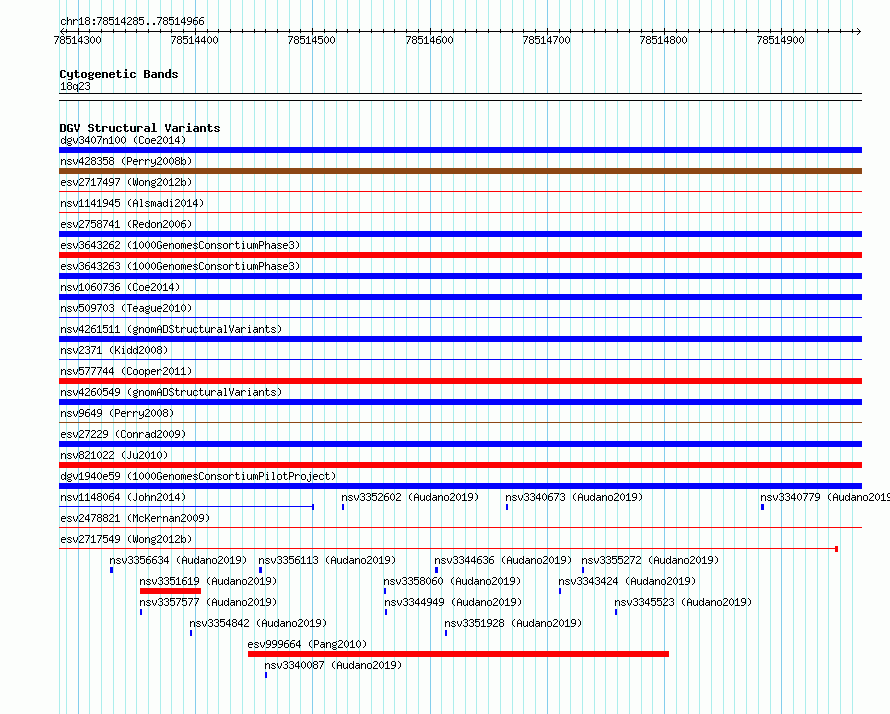Open dgv1940e59 (1000GenomesConsortiumPilotProject) label
Screen dimensions: 890x714
[198, 476]
